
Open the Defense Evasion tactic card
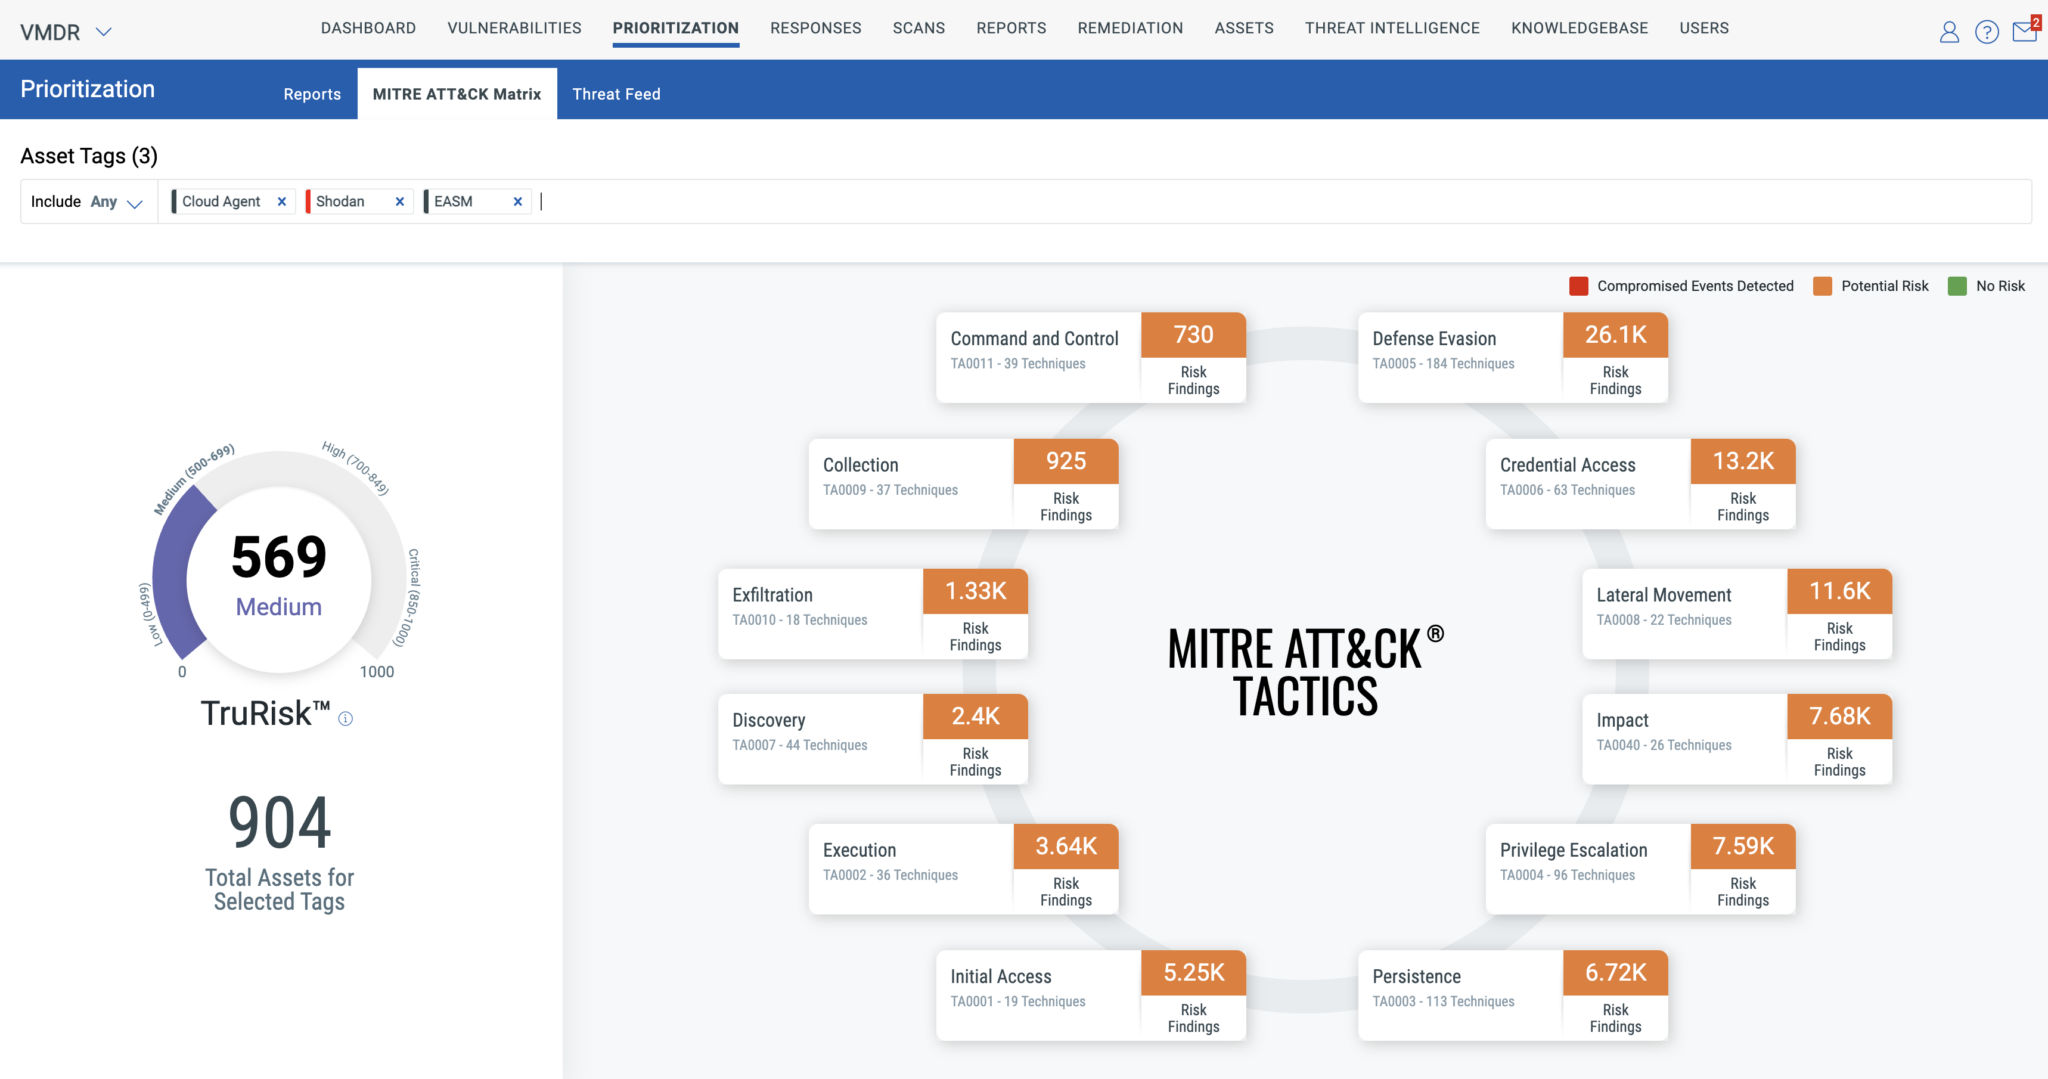coord(1434,338)
